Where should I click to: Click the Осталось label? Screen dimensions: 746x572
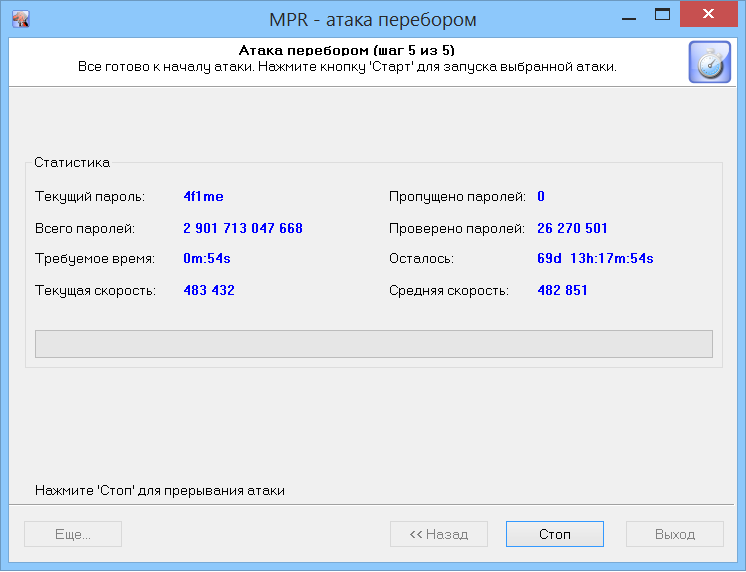point(422,259)
